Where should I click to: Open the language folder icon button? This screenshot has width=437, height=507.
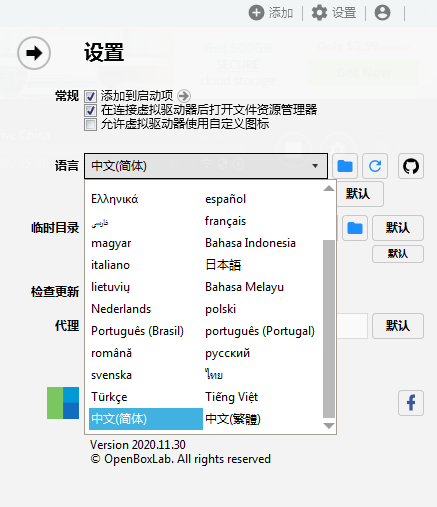coord(345,166)
